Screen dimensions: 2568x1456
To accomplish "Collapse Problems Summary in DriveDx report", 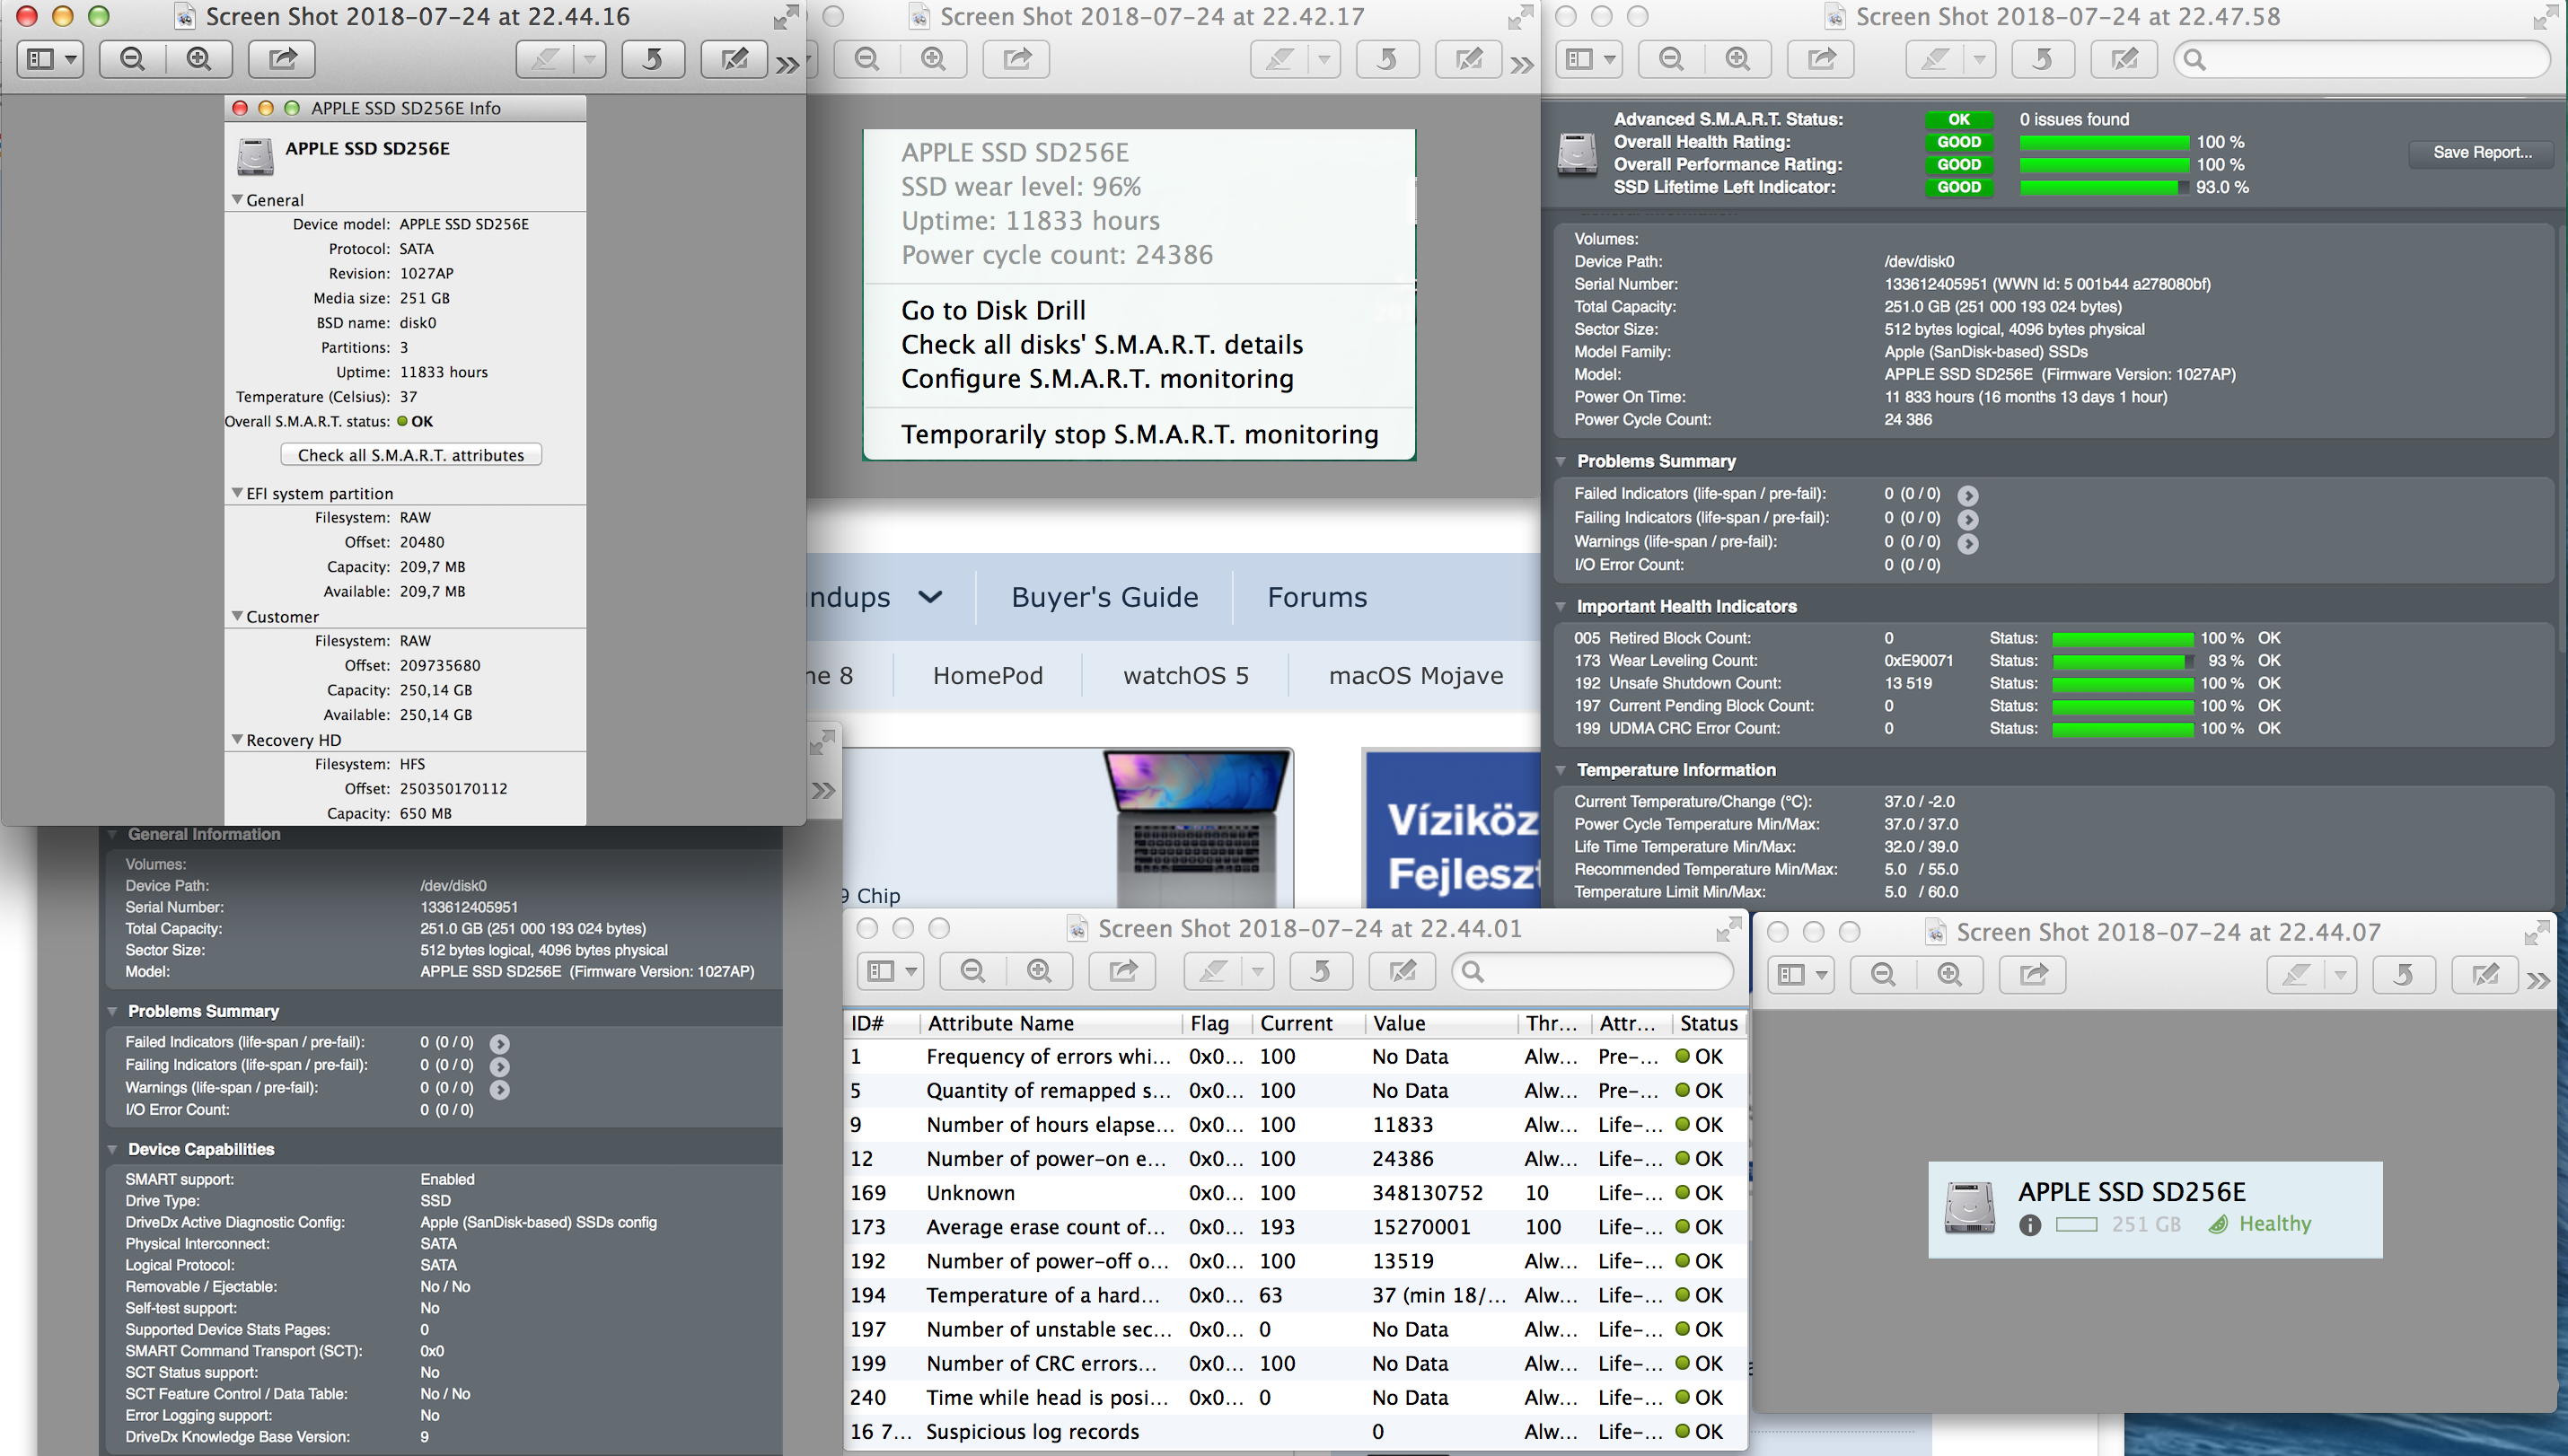I will [1561, 461].
